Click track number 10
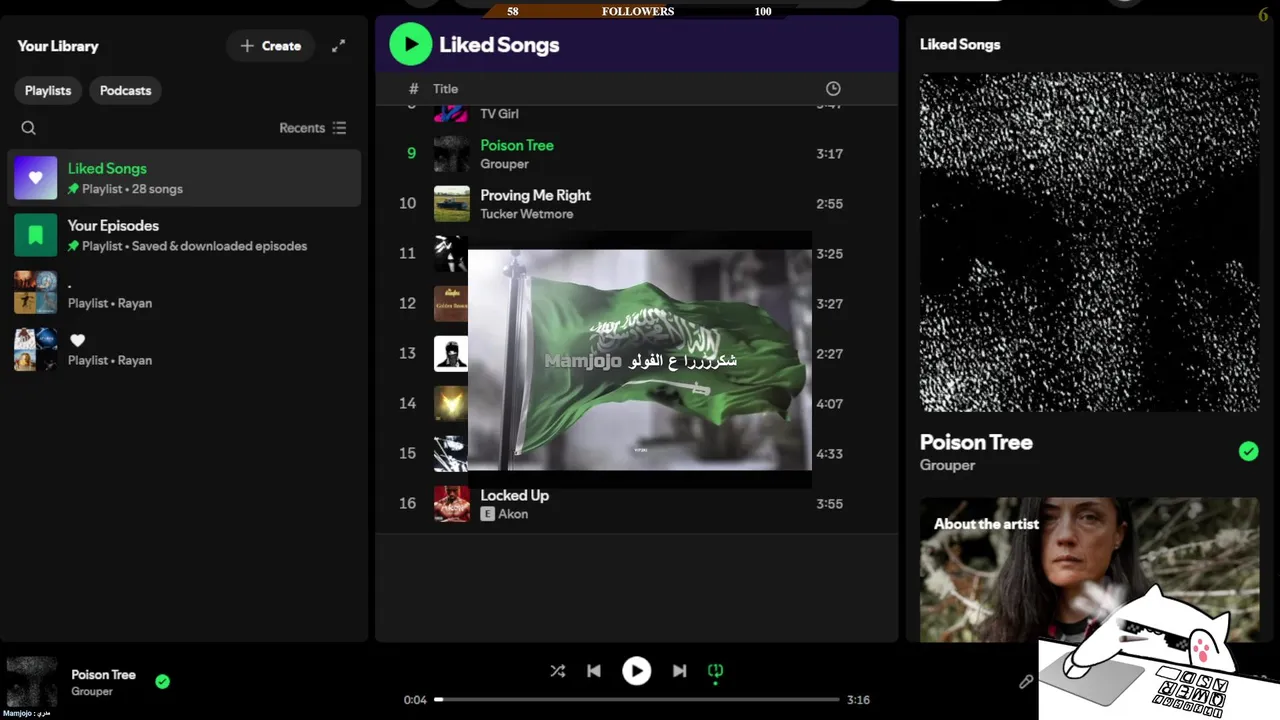 tap(407, 204)
